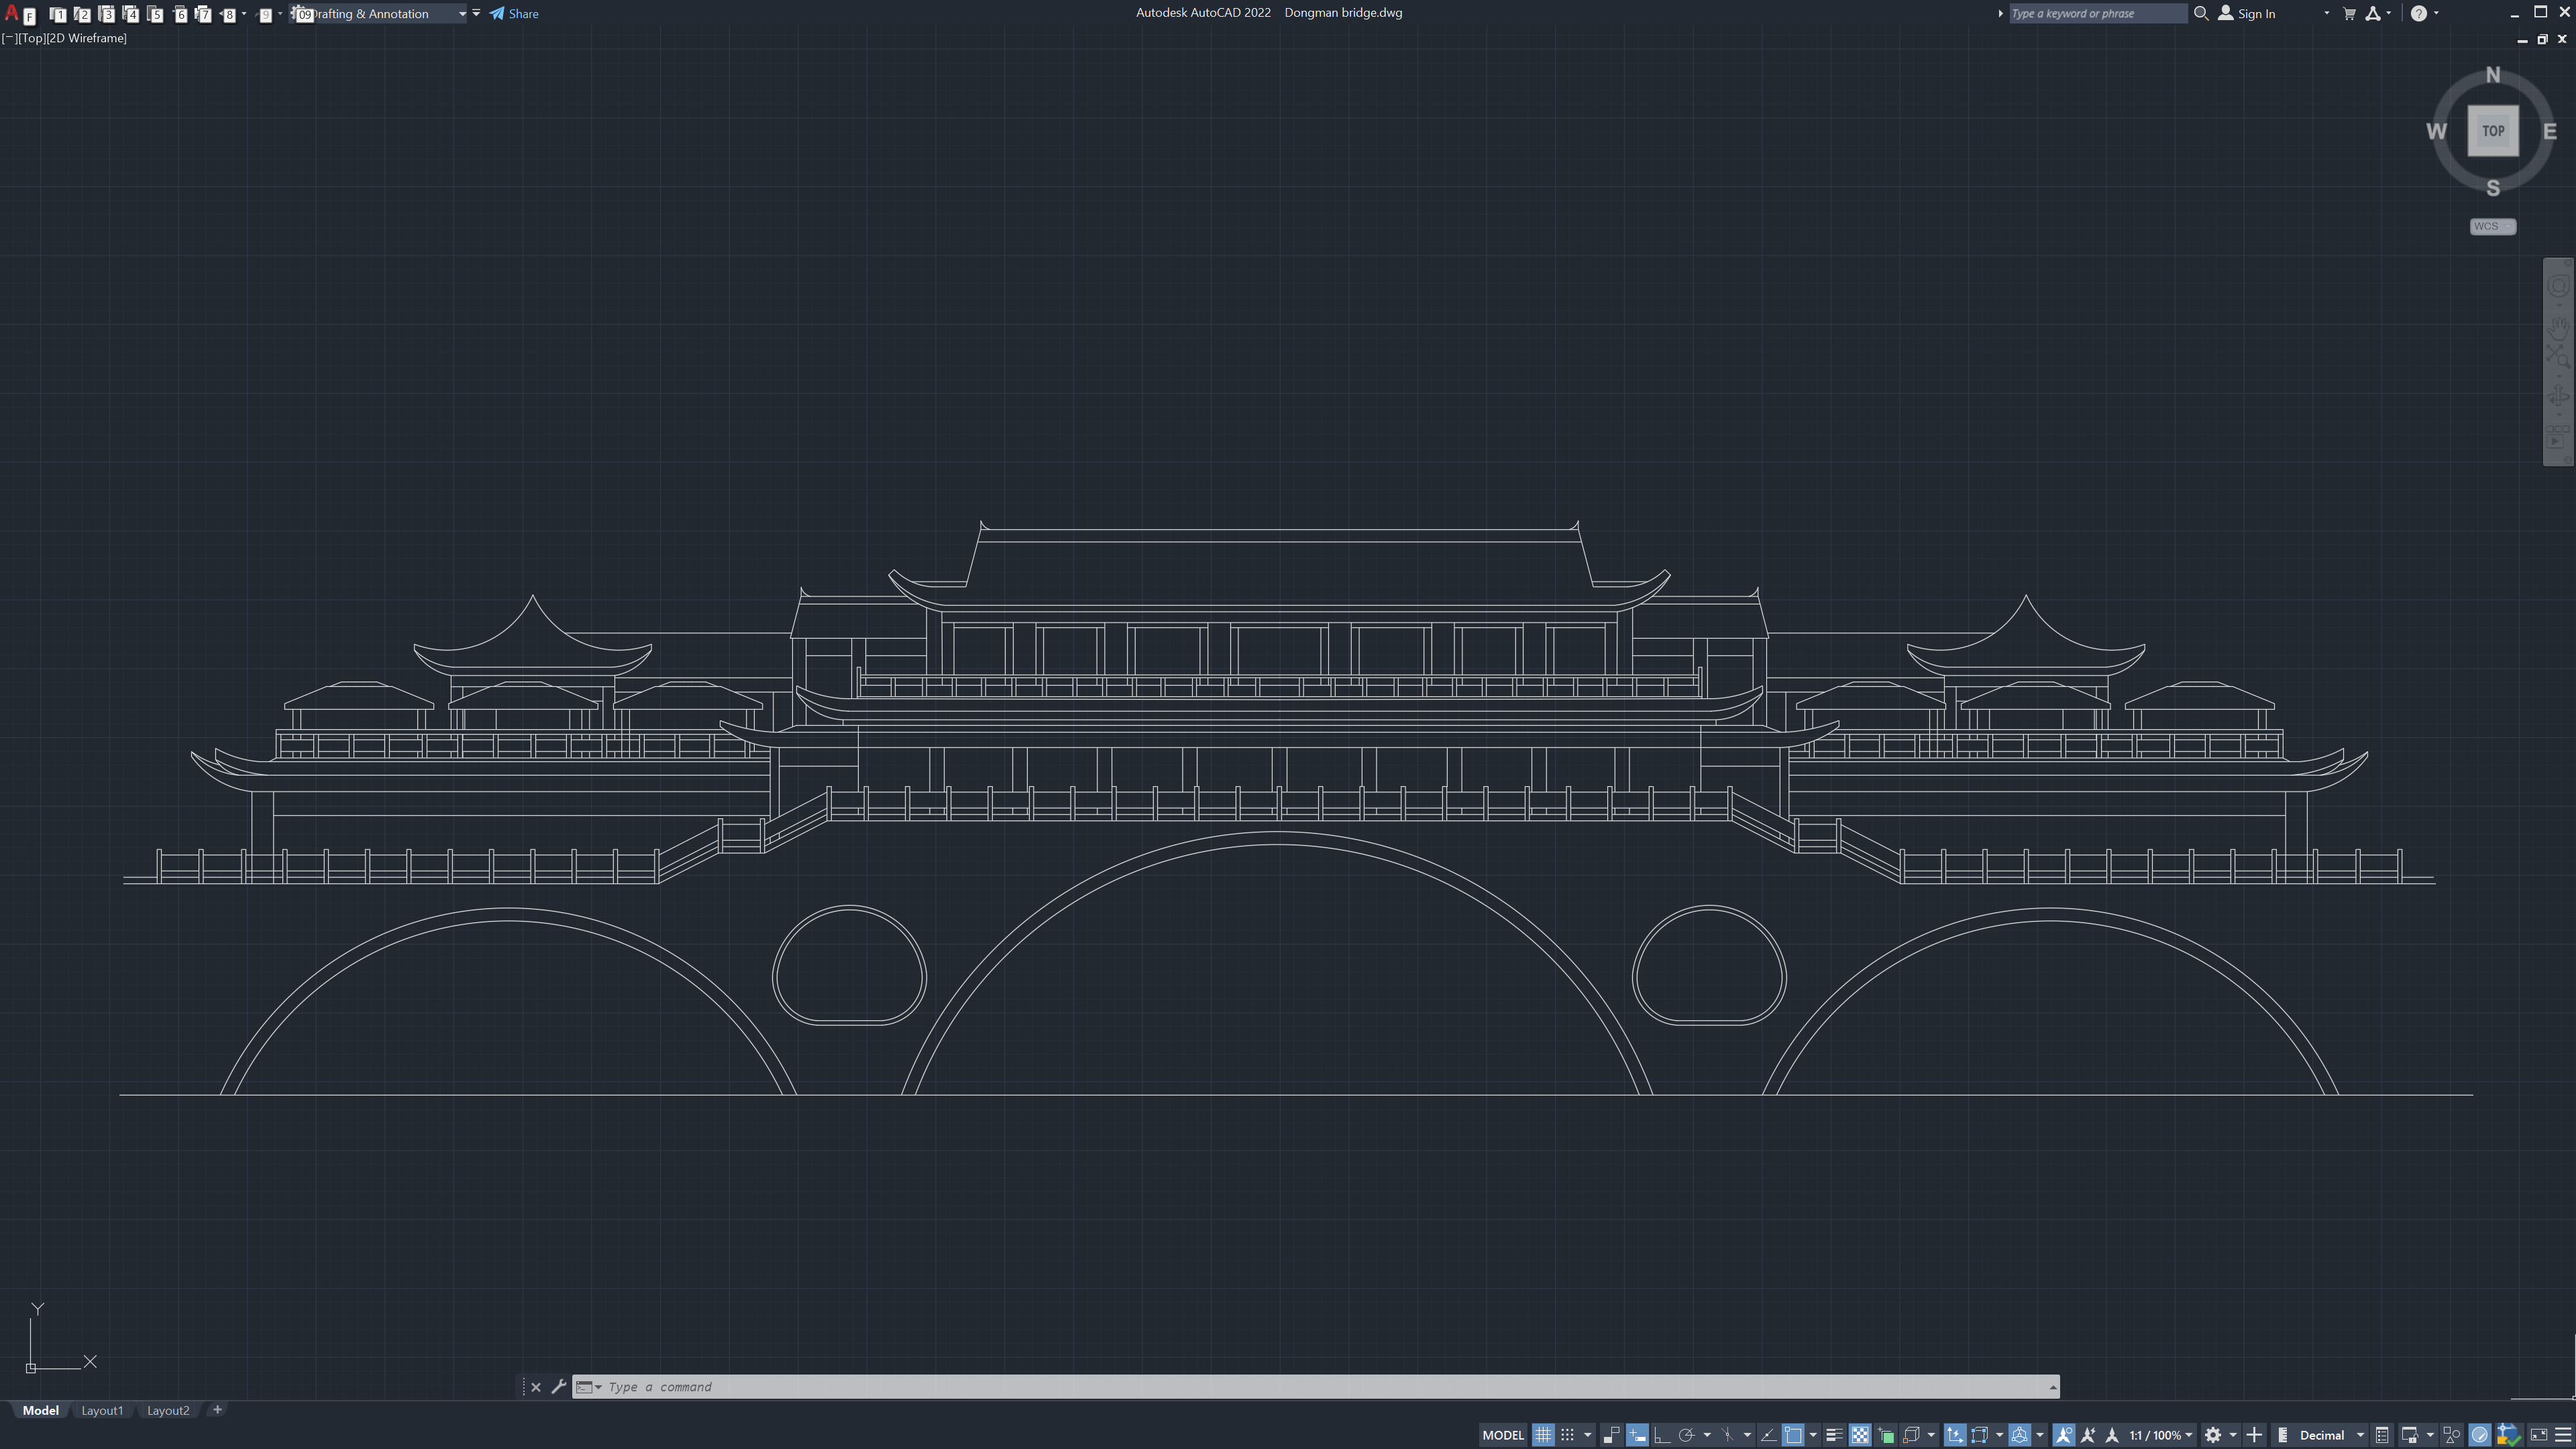The width and height of the screenshot is (2576, 1449).
Task: Toggle the drawing grid display
Action: (x=1543, y=1435)
